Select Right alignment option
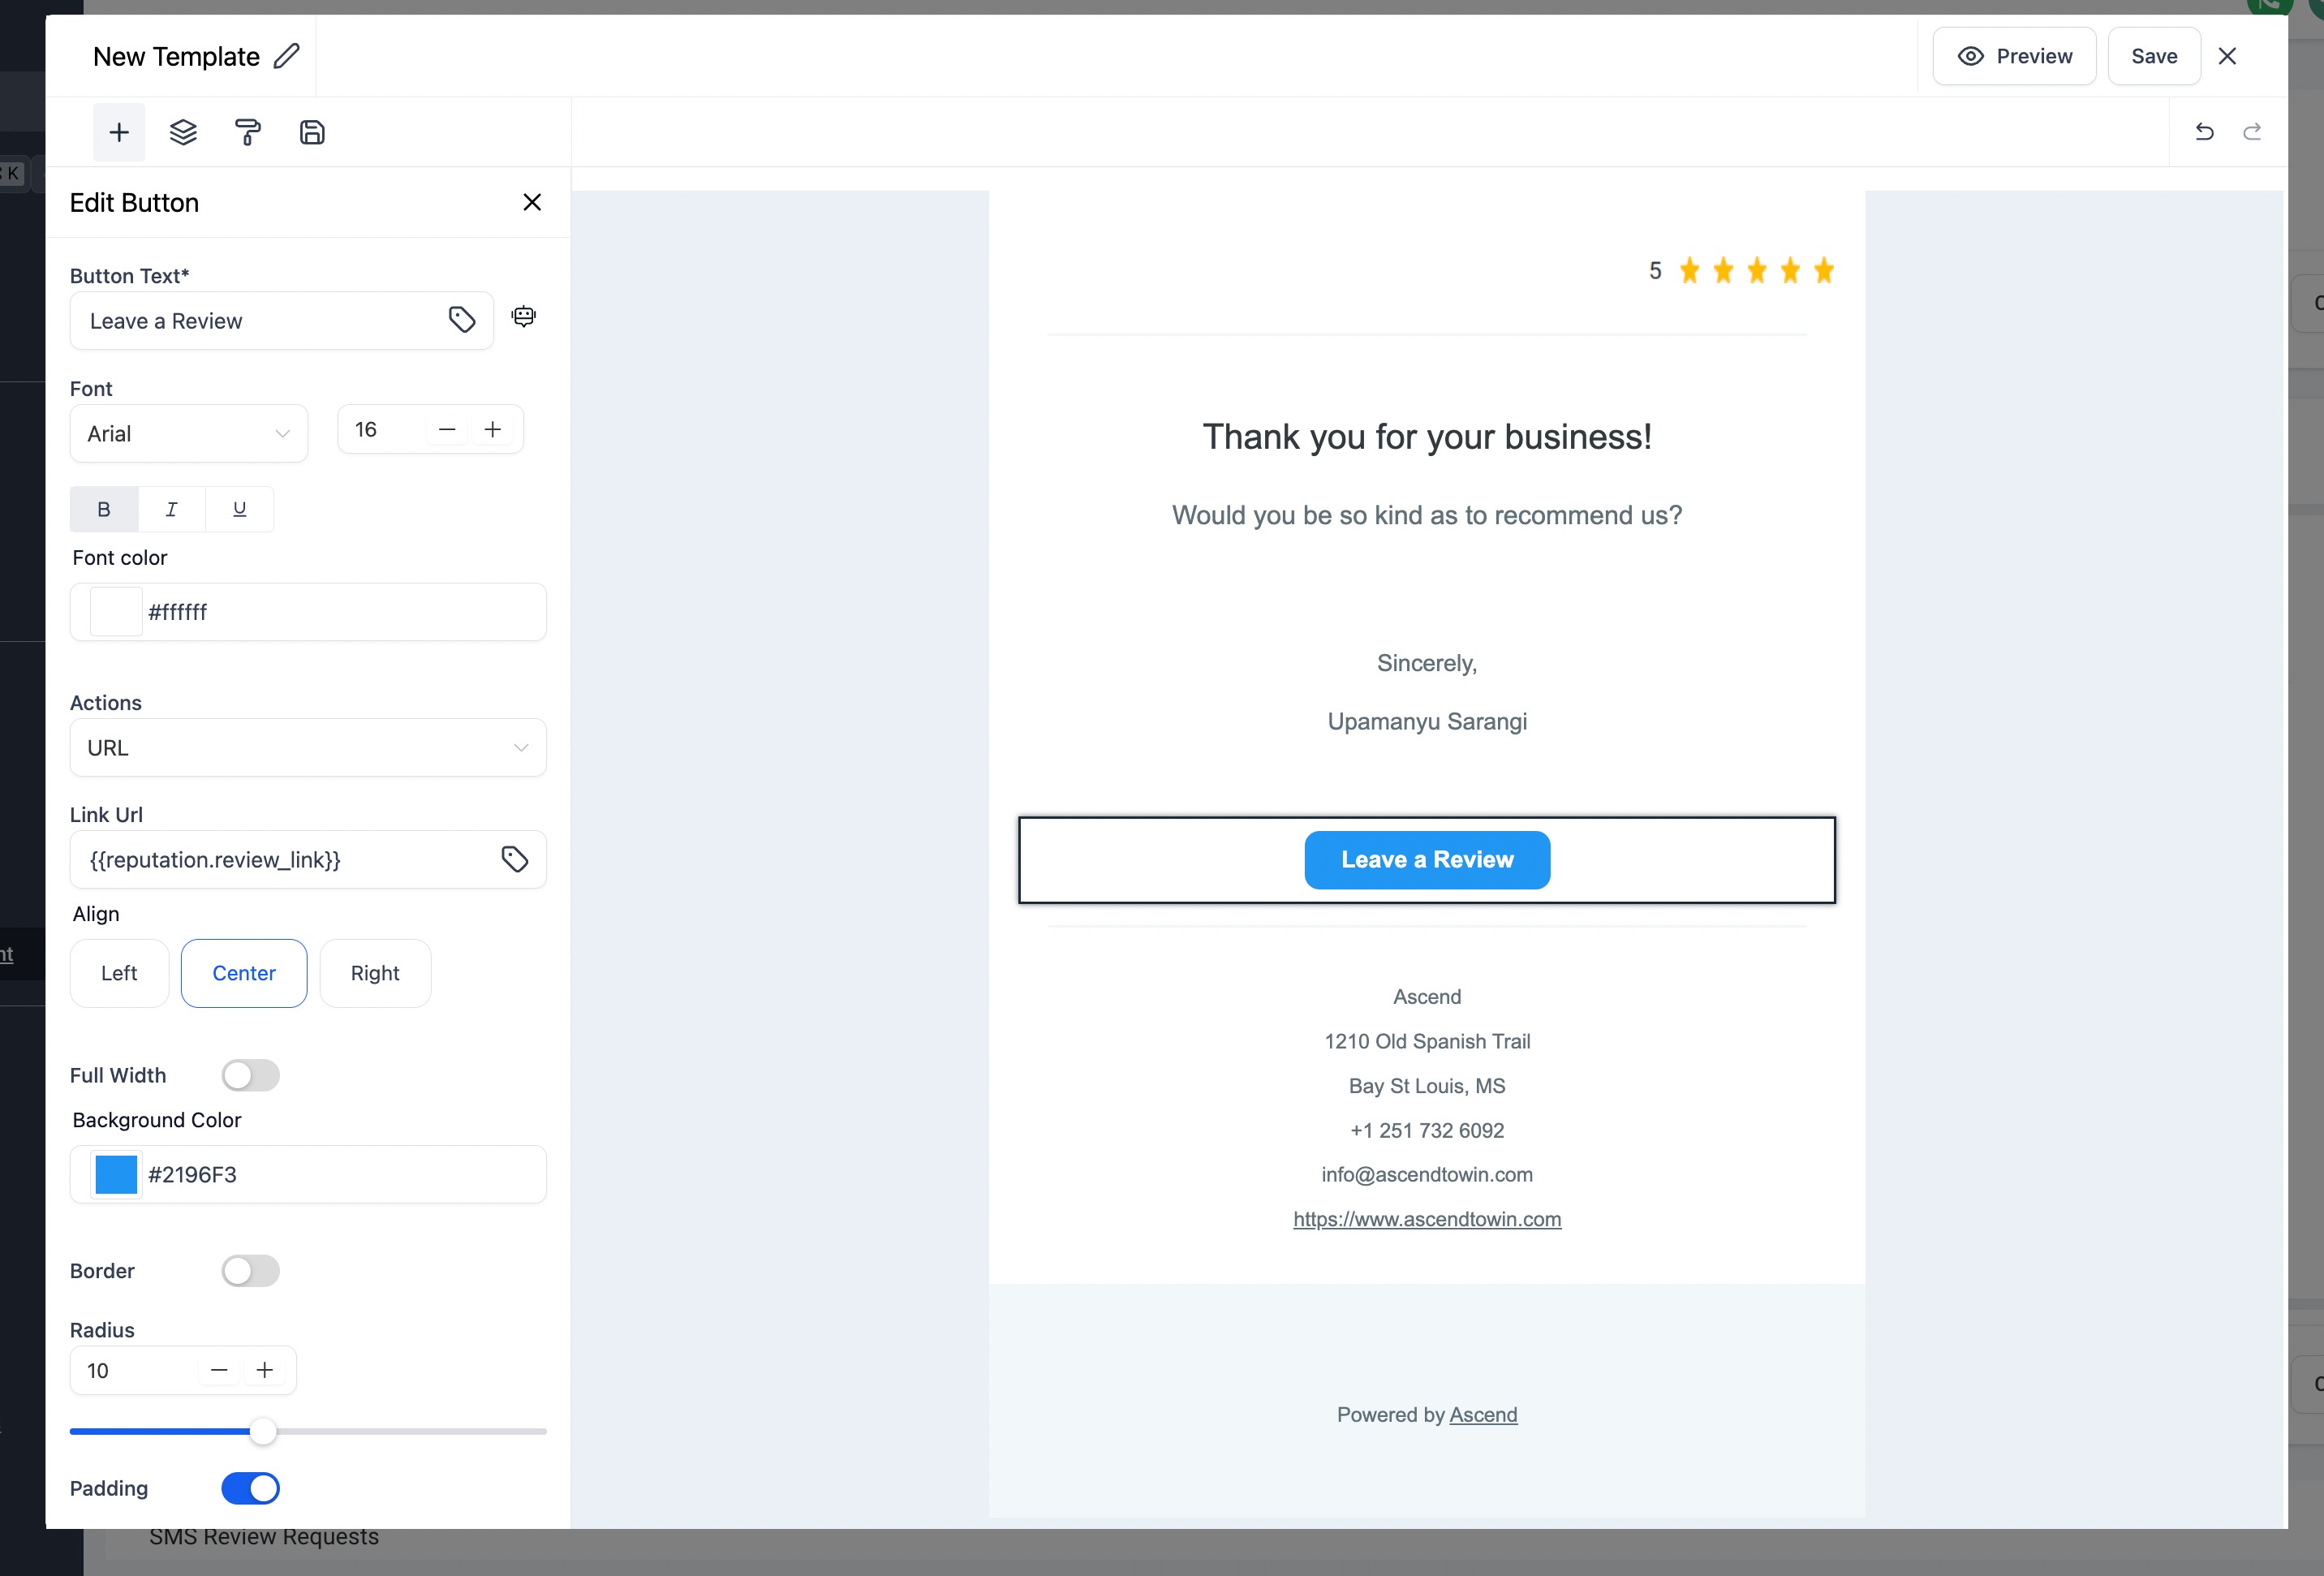The width and height of the screenshot is (2324, 1576). pyautogui.click(x=375, y=974)
